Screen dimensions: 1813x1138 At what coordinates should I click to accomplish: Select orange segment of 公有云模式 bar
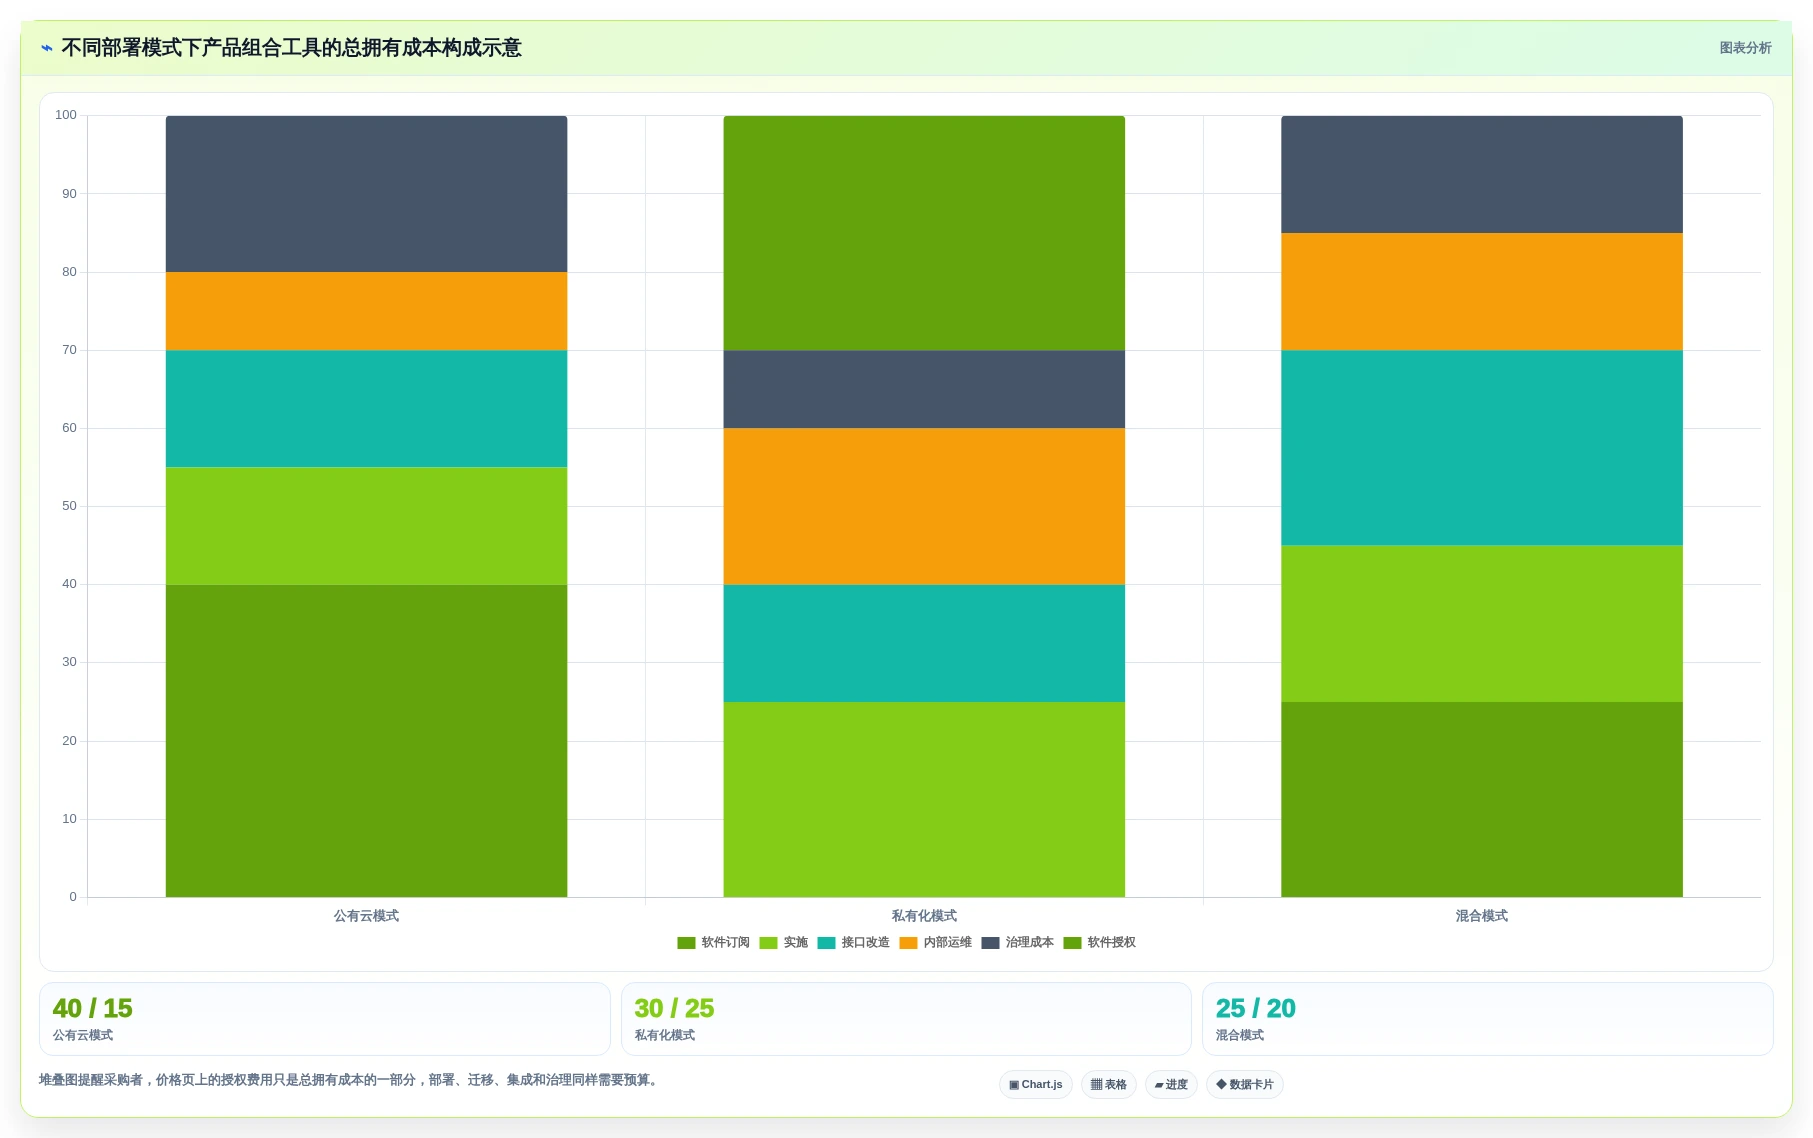pos(366,311)
